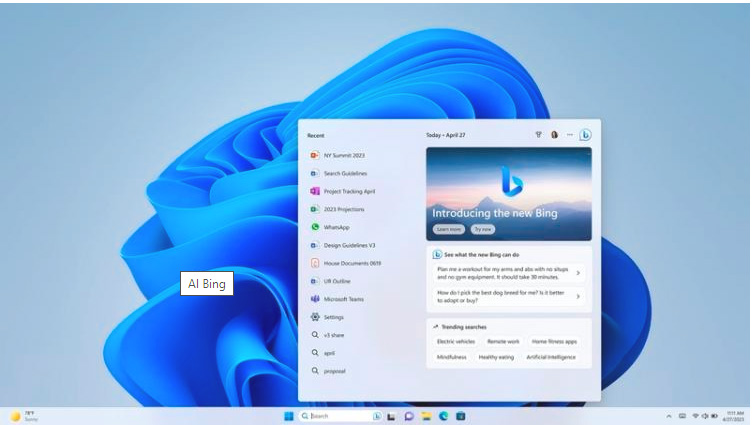Image resolution: width=753 pixels, height=425 pixels.
Task: Open the 2023 Projections Excel icon
Action: [x=315, y=209]
